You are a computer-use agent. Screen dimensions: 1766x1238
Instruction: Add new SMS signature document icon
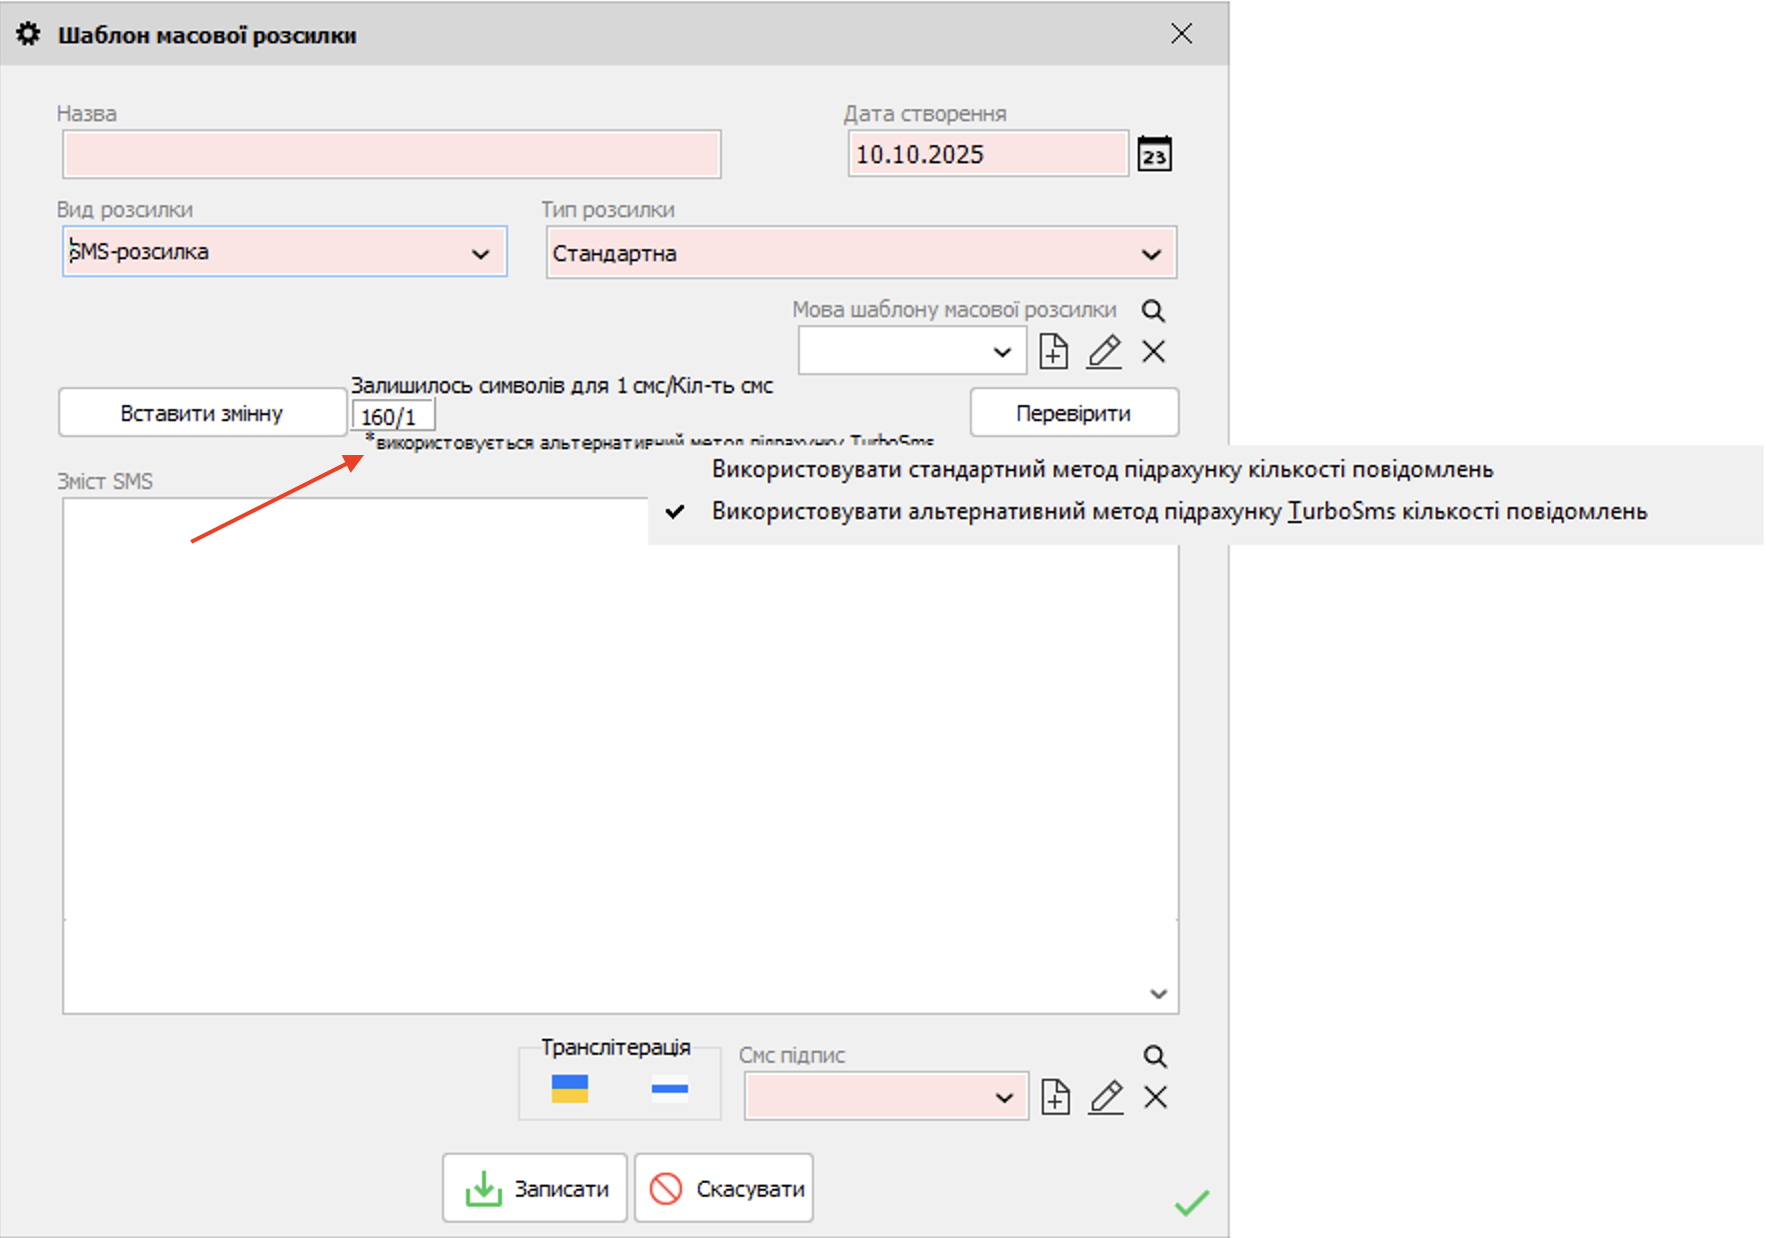pos(1055,1097)
